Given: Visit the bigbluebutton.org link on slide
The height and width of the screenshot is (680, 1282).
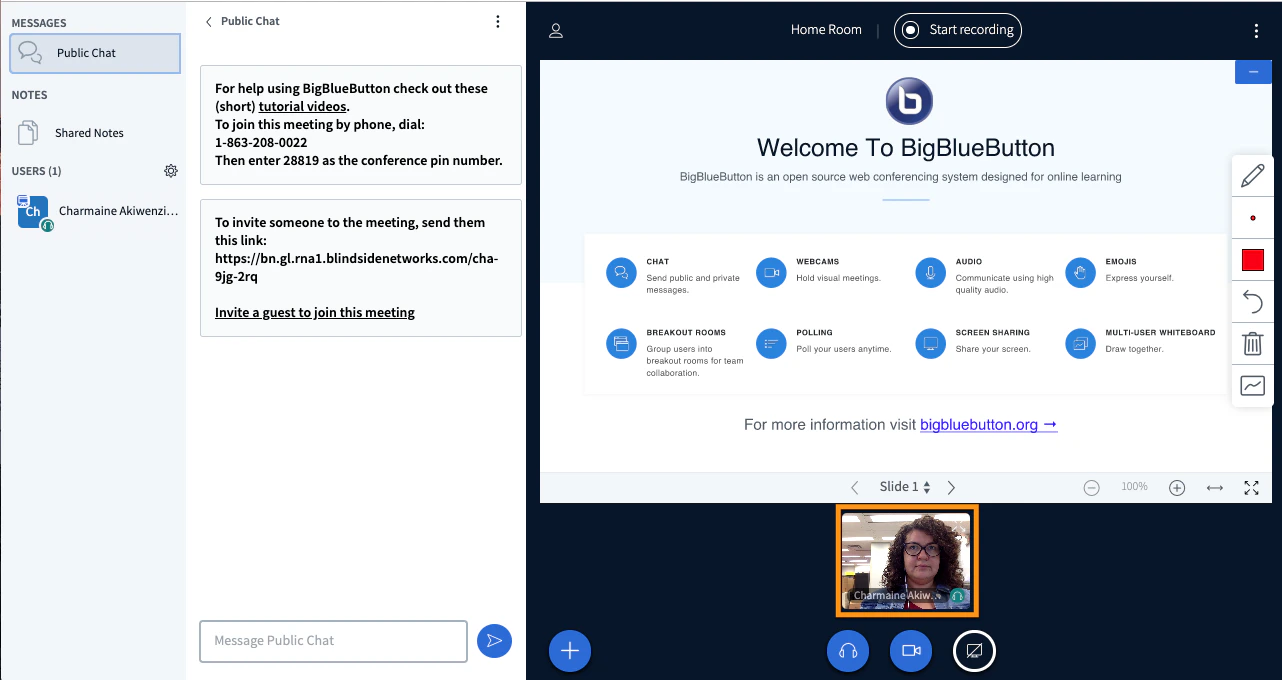Looking at the screenshot, I should (x=988, y=425).
